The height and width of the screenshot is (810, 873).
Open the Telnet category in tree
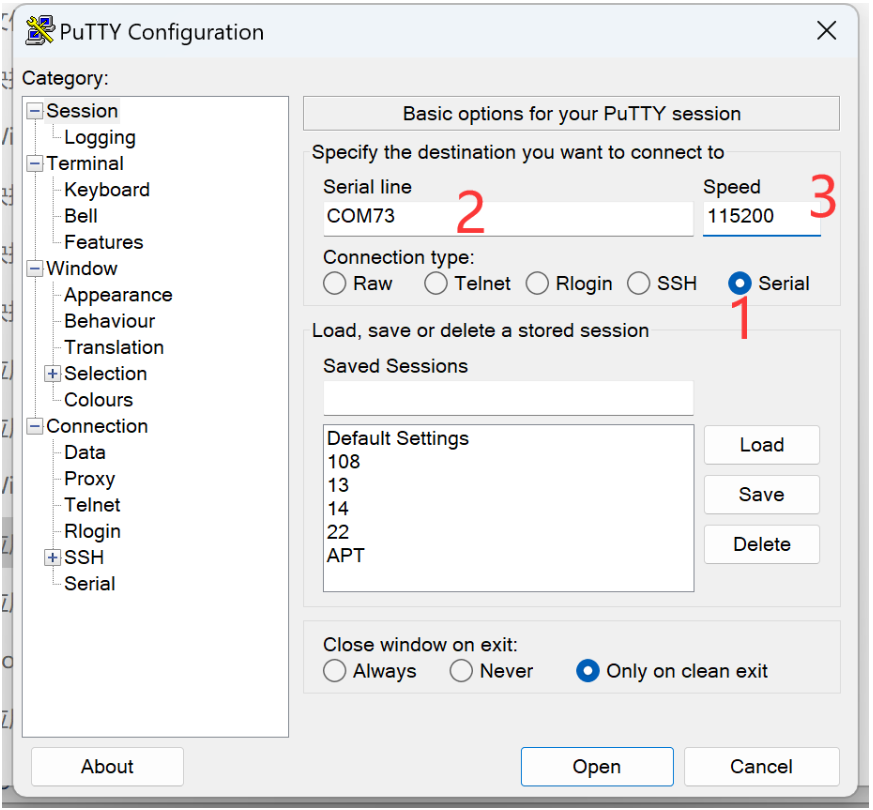pyautogui.click(x=92, y=505)
